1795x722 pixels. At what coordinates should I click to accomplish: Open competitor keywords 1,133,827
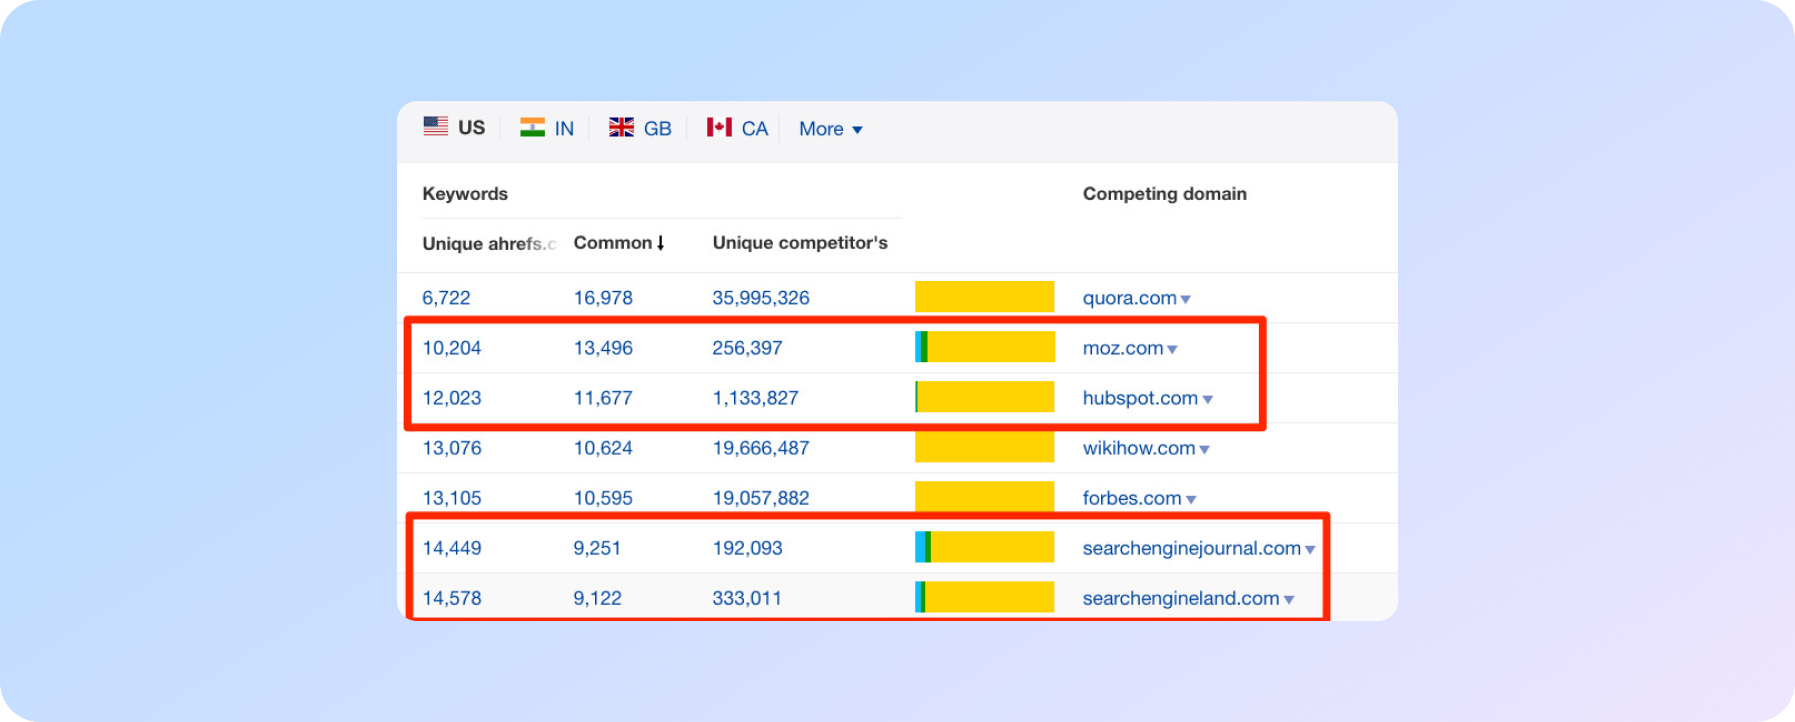click(x=755, y=398)
